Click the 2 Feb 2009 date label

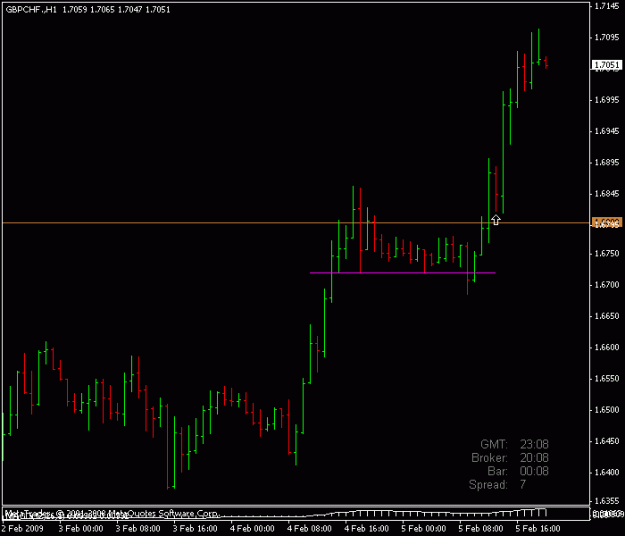click(22, 529)
